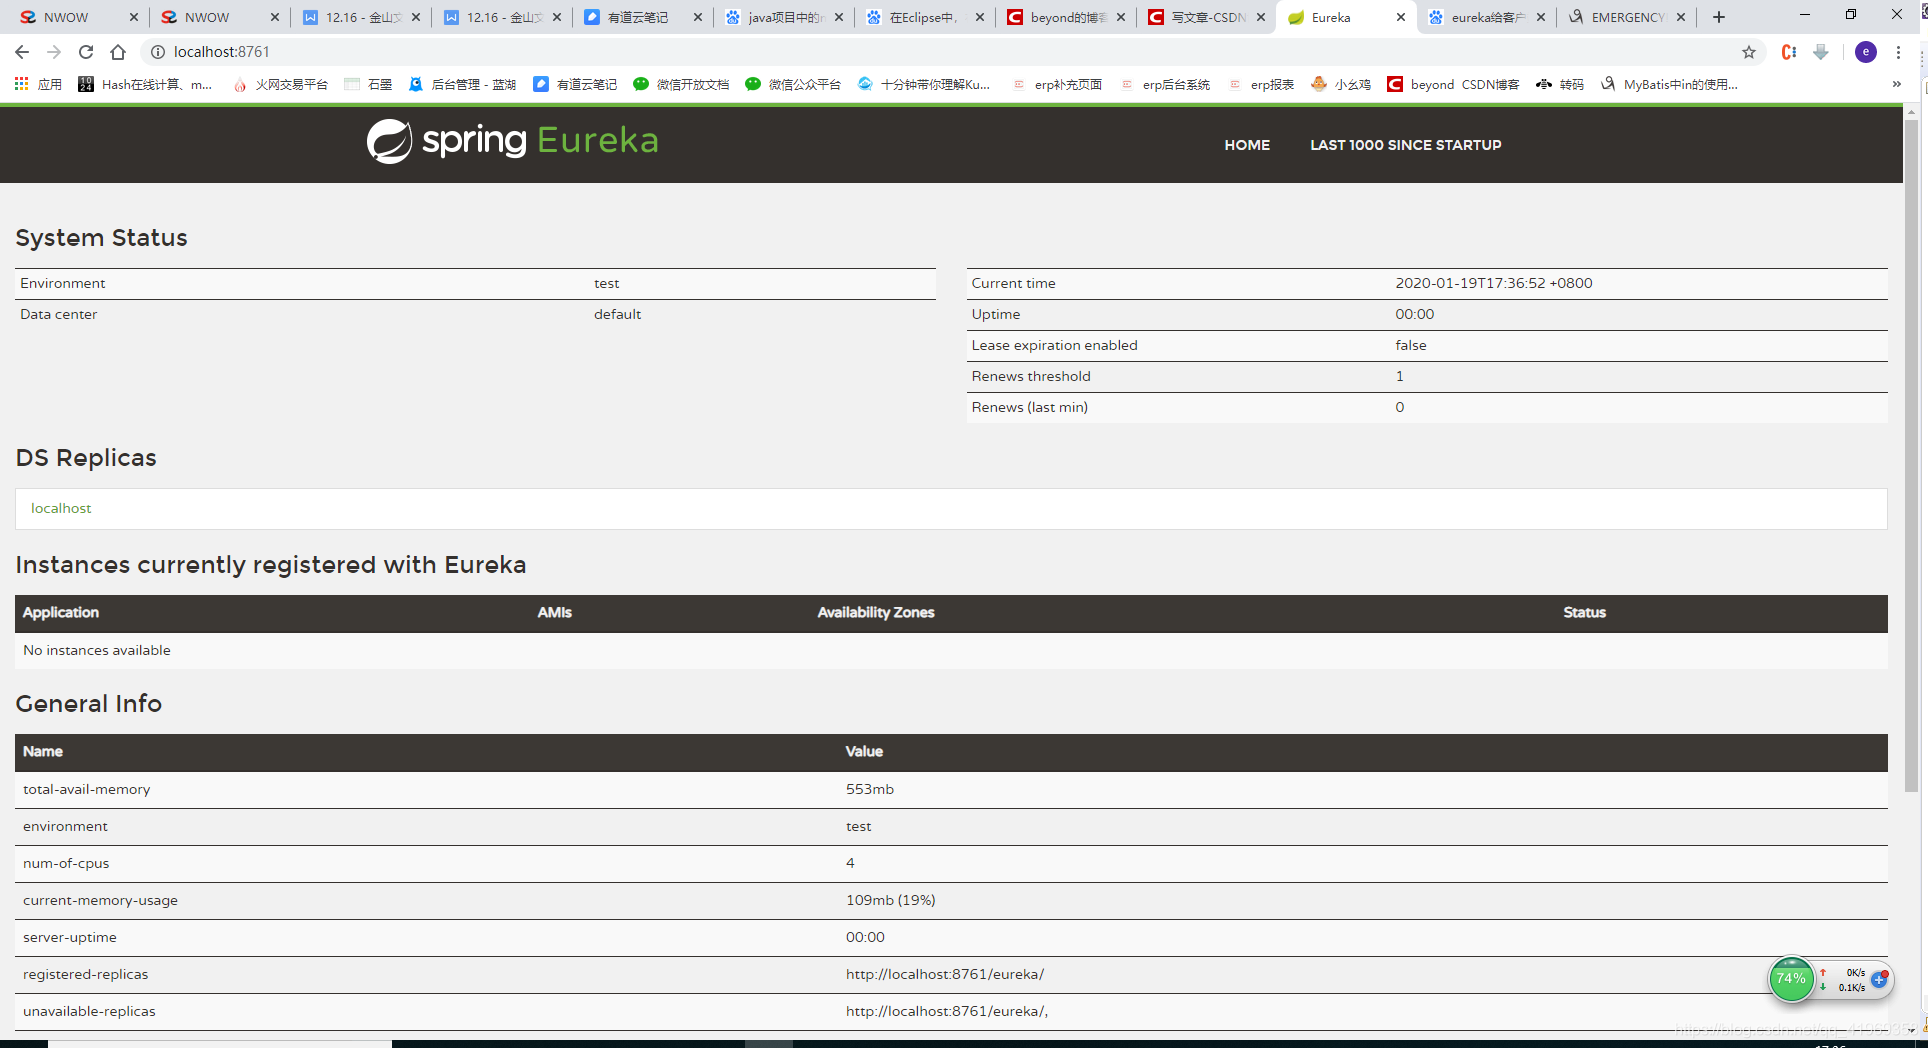The height and width of the screenshot is (1048, 1928).
Task: Click the download arrow extension icon
Action: 1821,52
